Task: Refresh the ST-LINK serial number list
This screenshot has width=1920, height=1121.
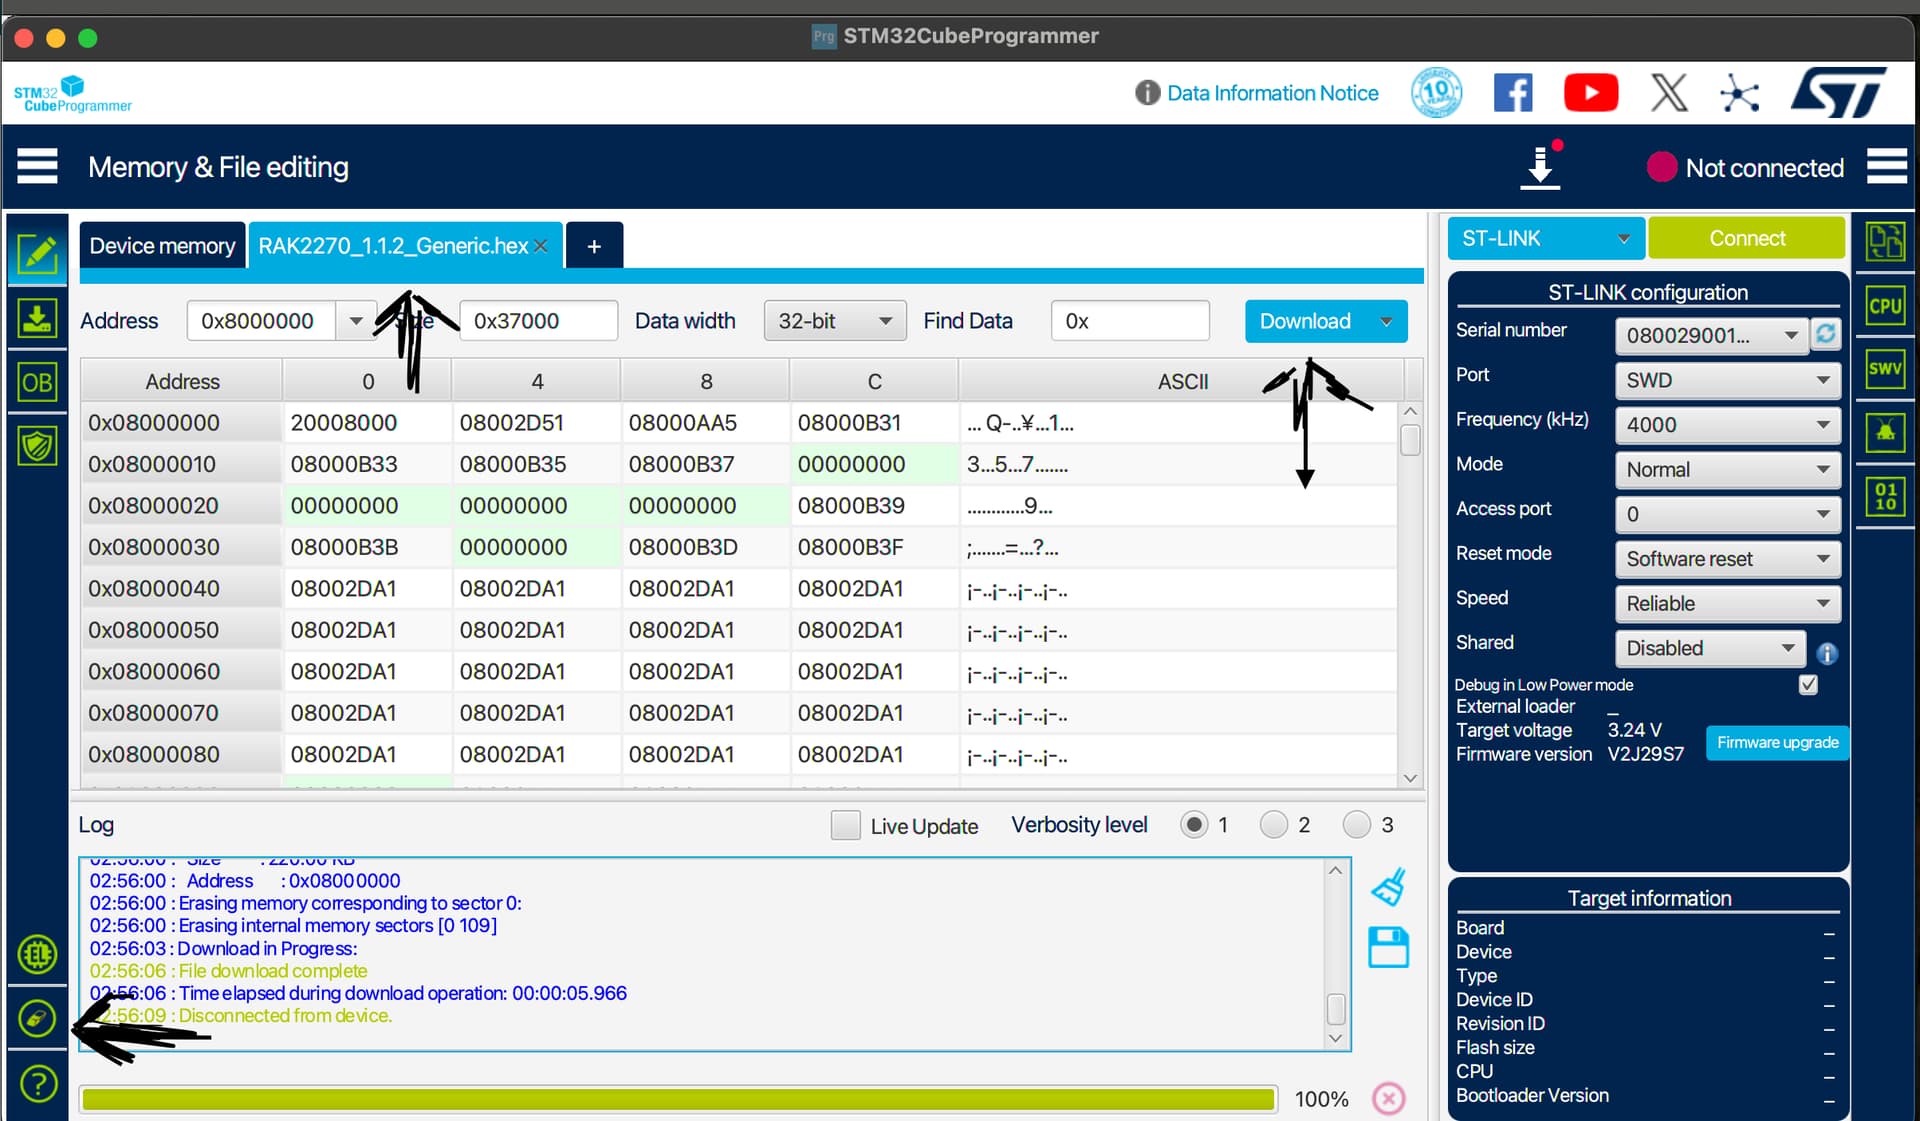Action: point(1825,334)
